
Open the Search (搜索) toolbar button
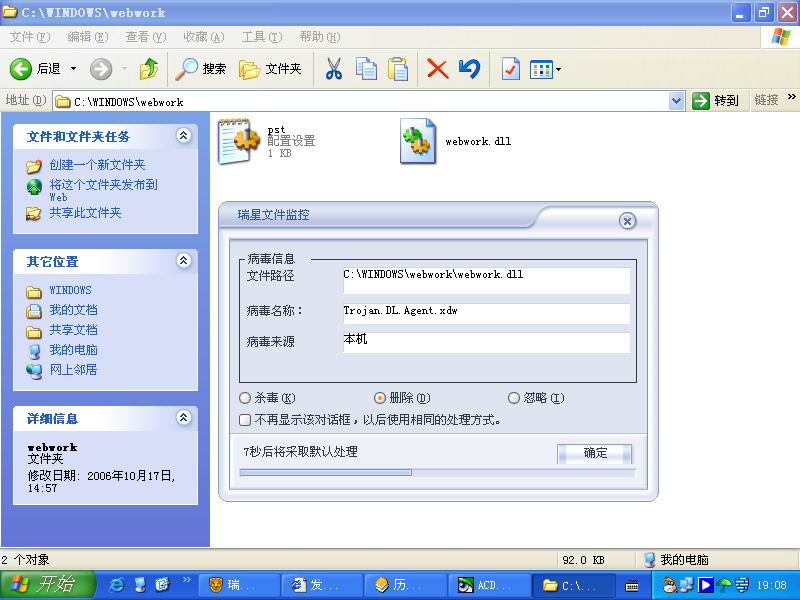pos(201,69)
